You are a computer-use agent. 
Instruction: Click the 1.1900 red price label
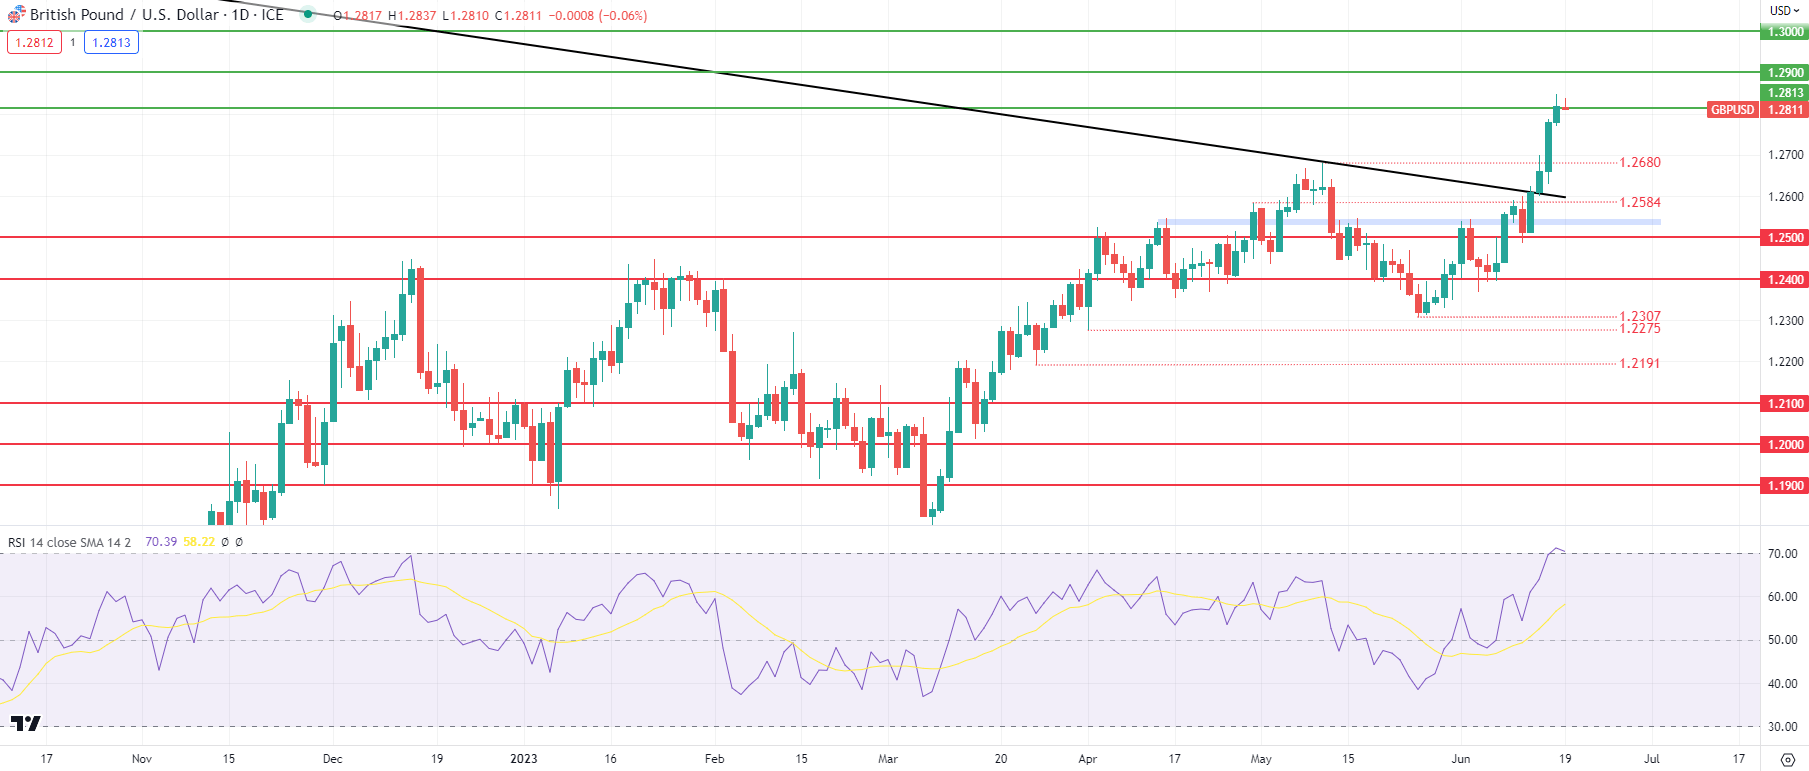coord(1785,486)
